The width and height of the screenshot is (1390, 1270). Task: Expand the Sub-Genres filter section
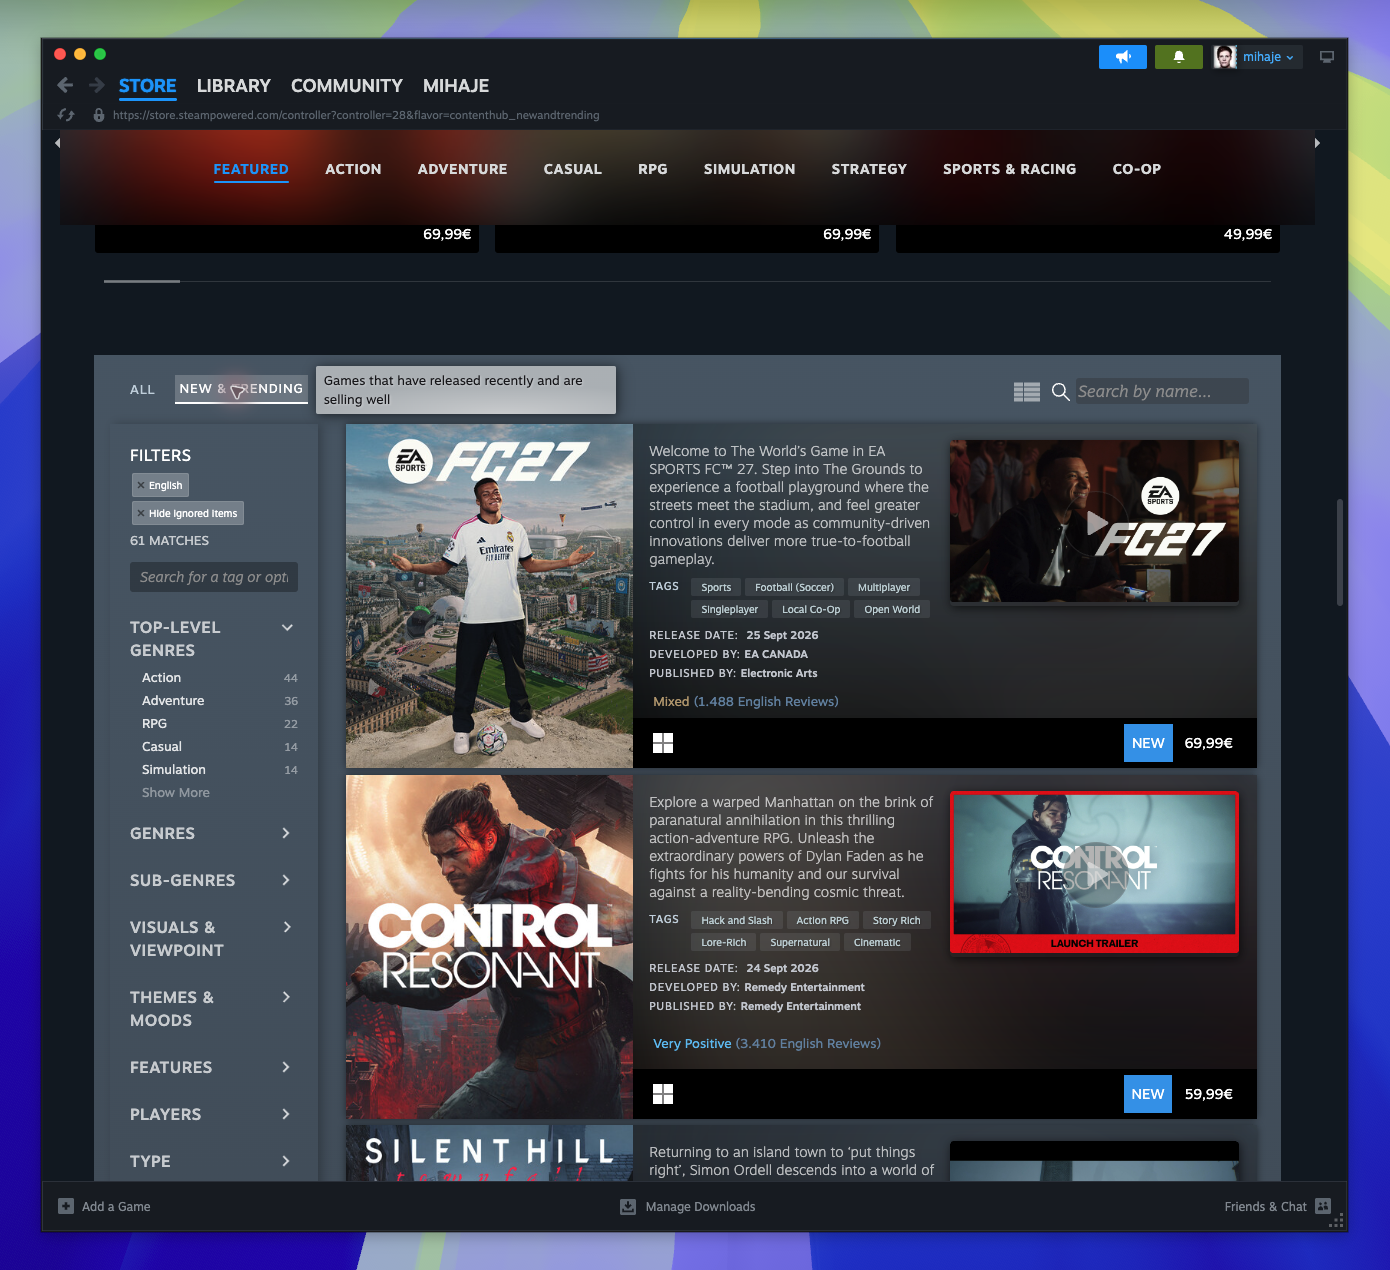[286, 880]
